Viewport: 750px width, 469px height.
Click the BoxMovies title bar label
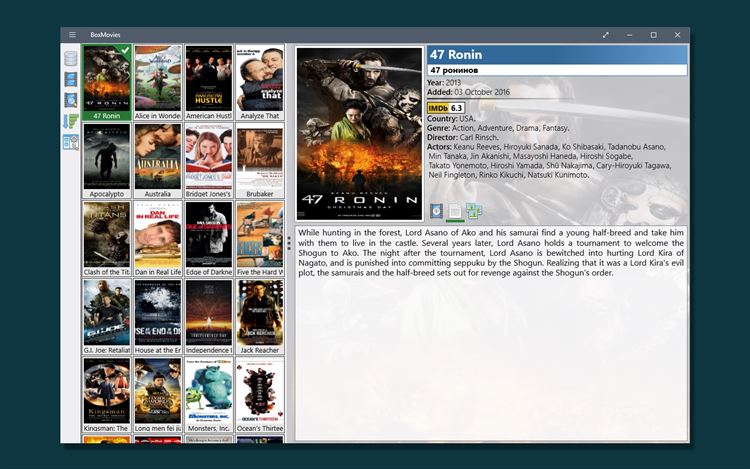coord(105,35)
